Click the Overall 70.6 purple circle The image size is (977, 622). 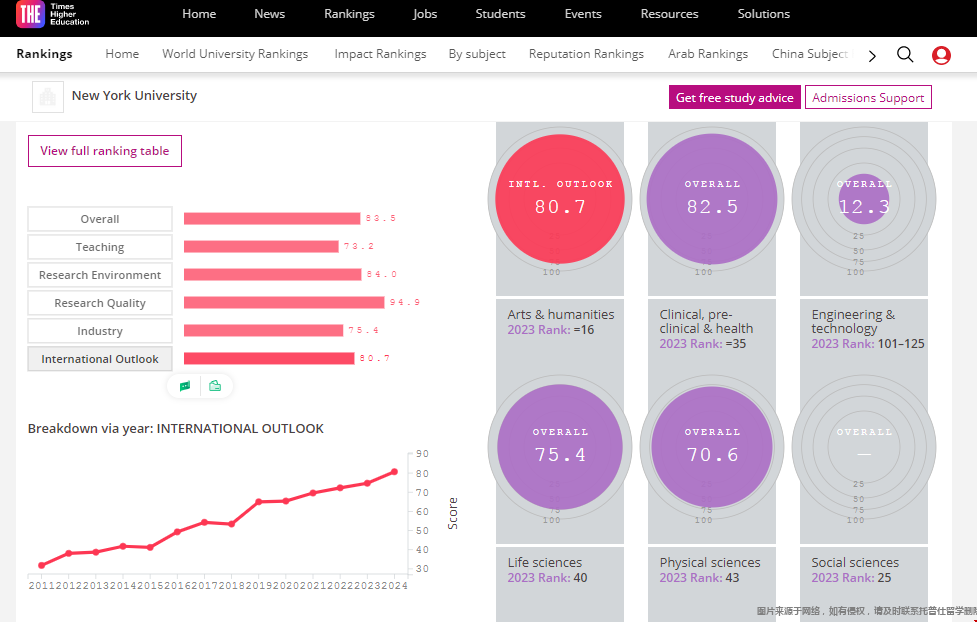[x=712, y=447]
